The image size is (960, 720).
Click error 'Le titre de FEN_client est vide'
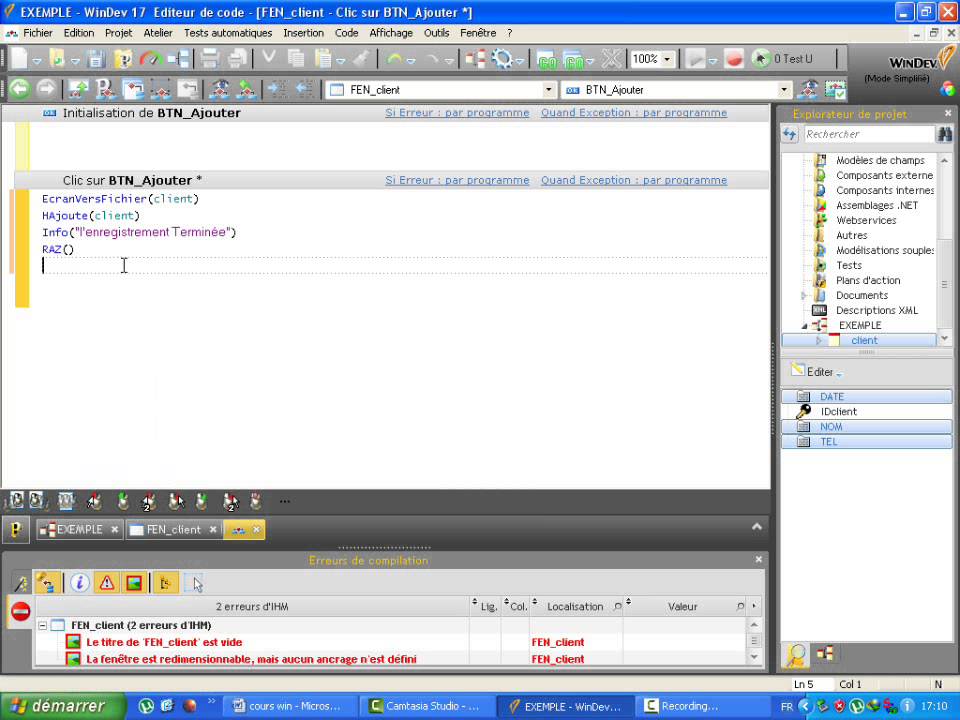(164, 642)
